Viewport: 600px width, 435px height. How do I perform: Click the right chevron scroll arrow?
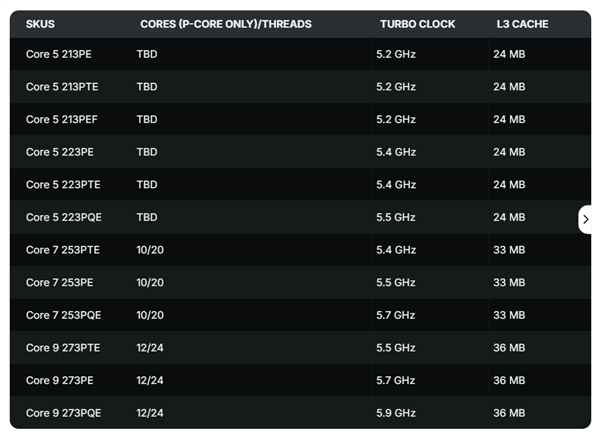pos(586,219)
